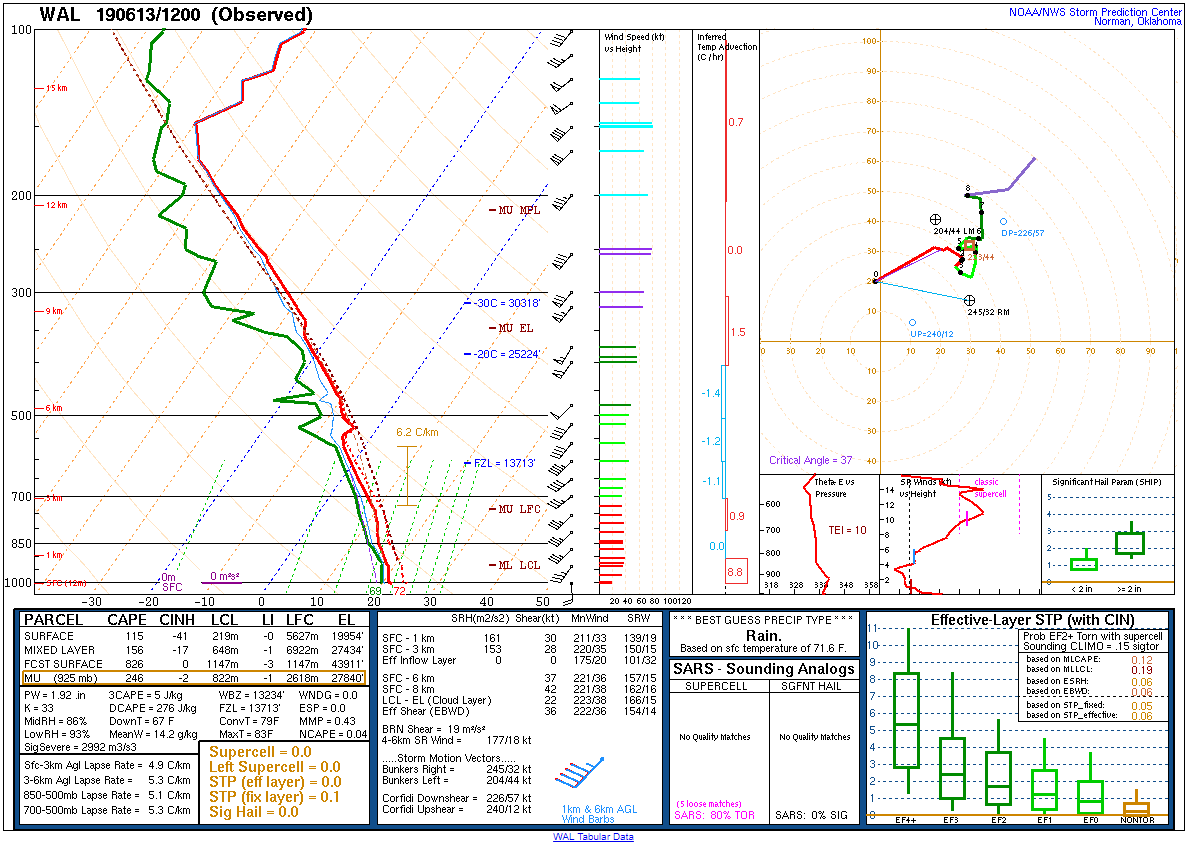Click 'Critical Angle = 37' on hodograph
Image resolution: width=1193 pixels, height=846 pixels.
coord(810,460)
